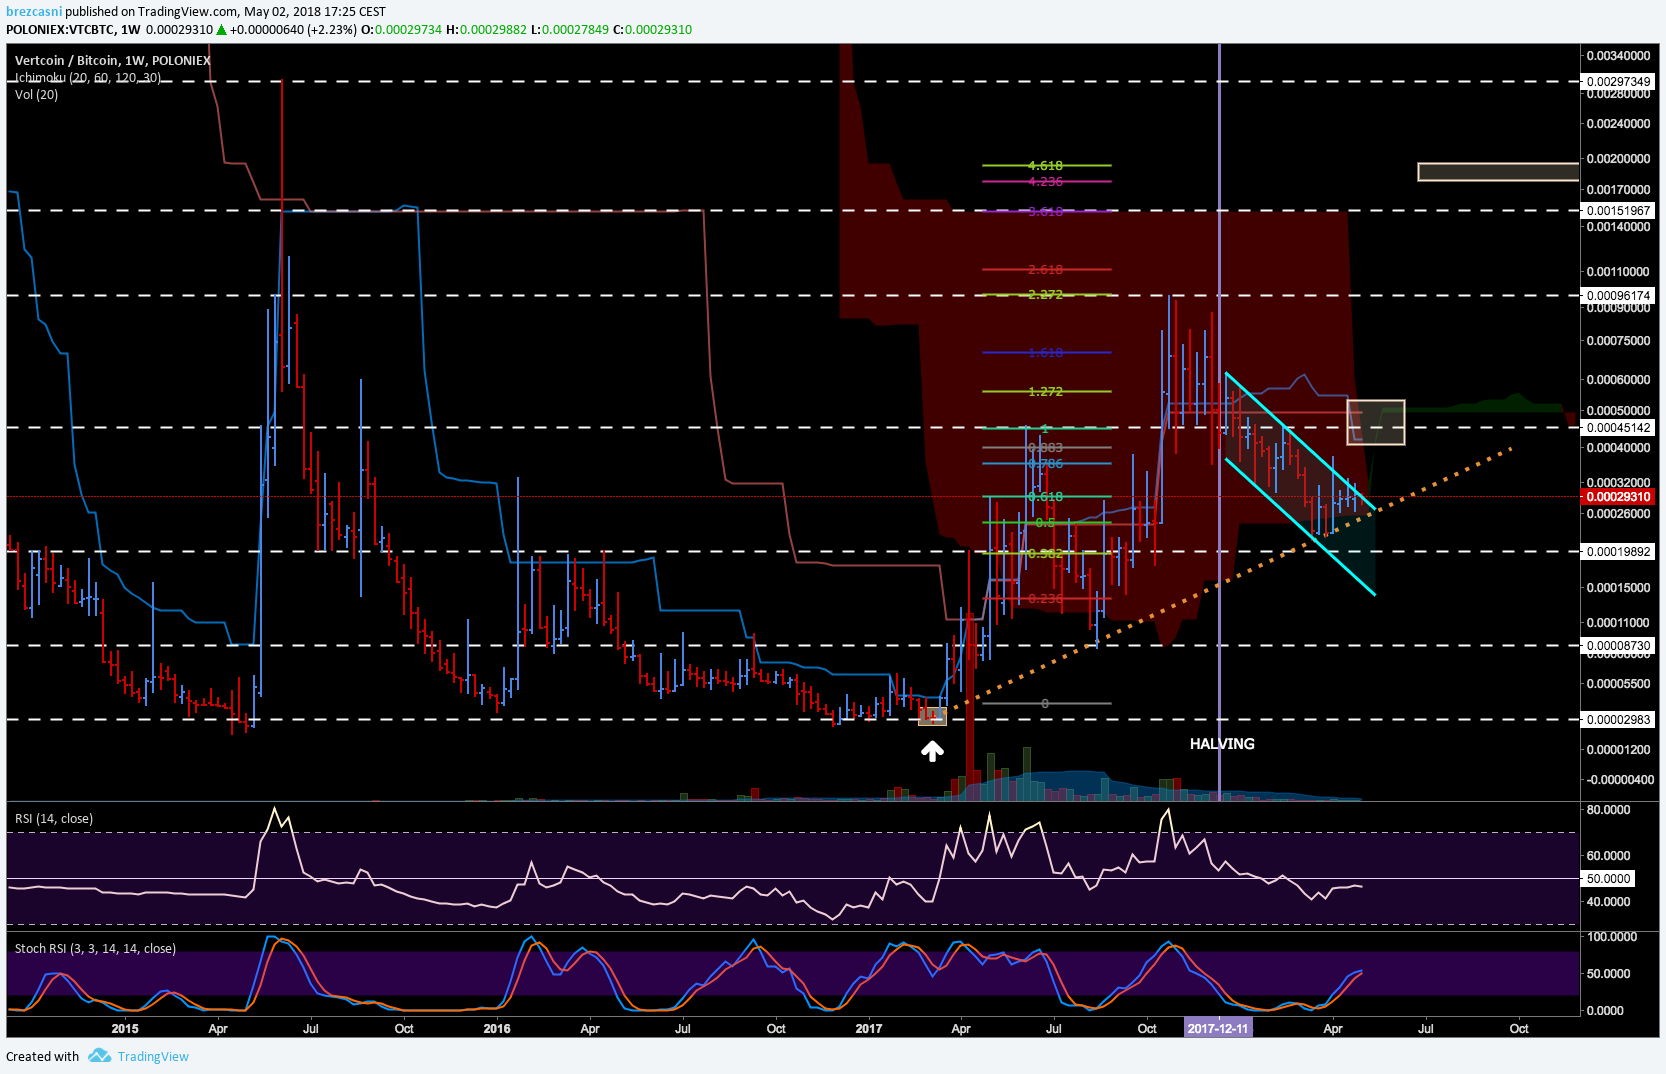
Task: Open the brezcasni author profile link
Action: [x=34, y=12]
